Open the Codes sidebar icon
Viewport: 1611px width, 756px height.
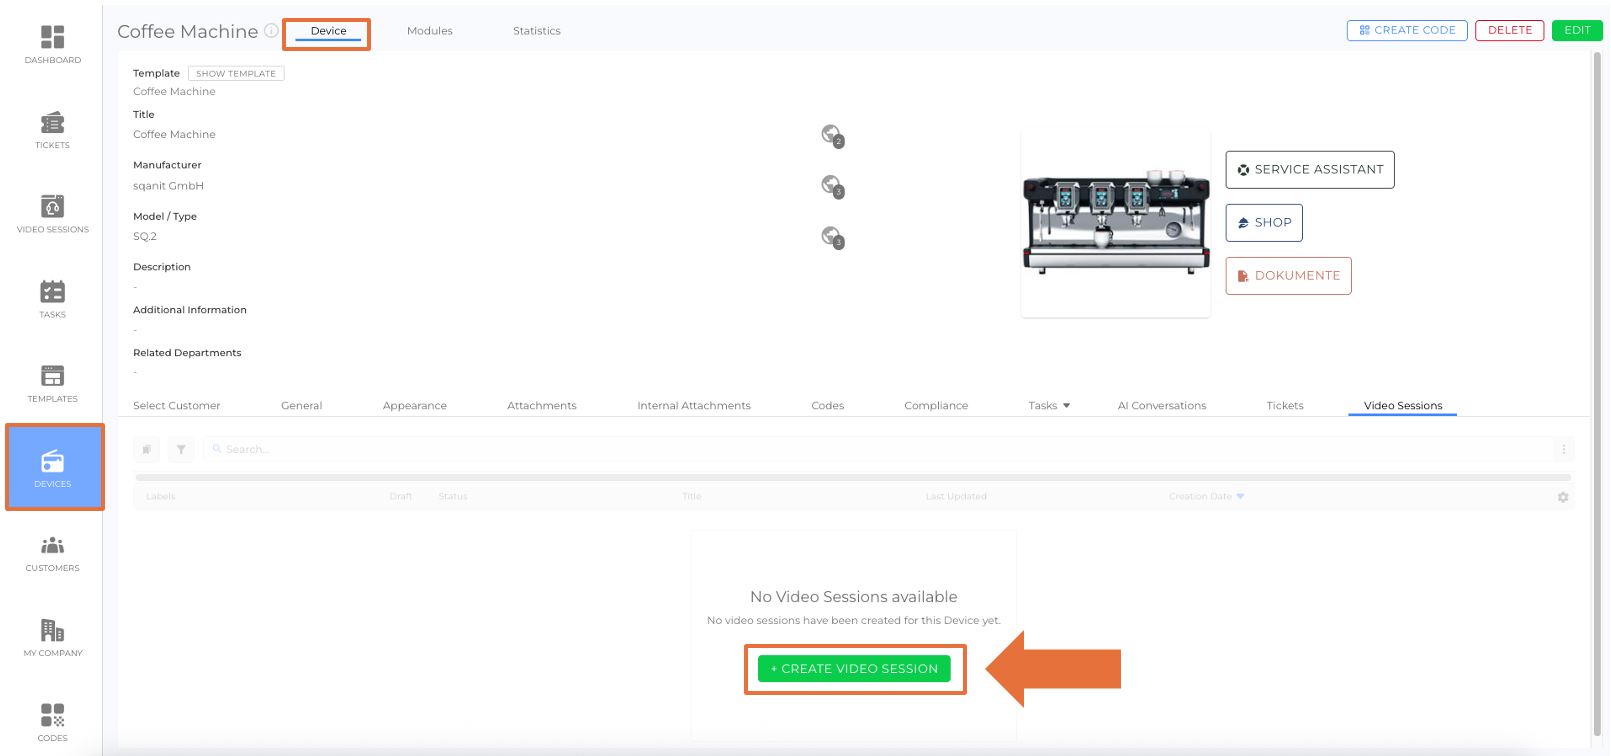(52, 716)
